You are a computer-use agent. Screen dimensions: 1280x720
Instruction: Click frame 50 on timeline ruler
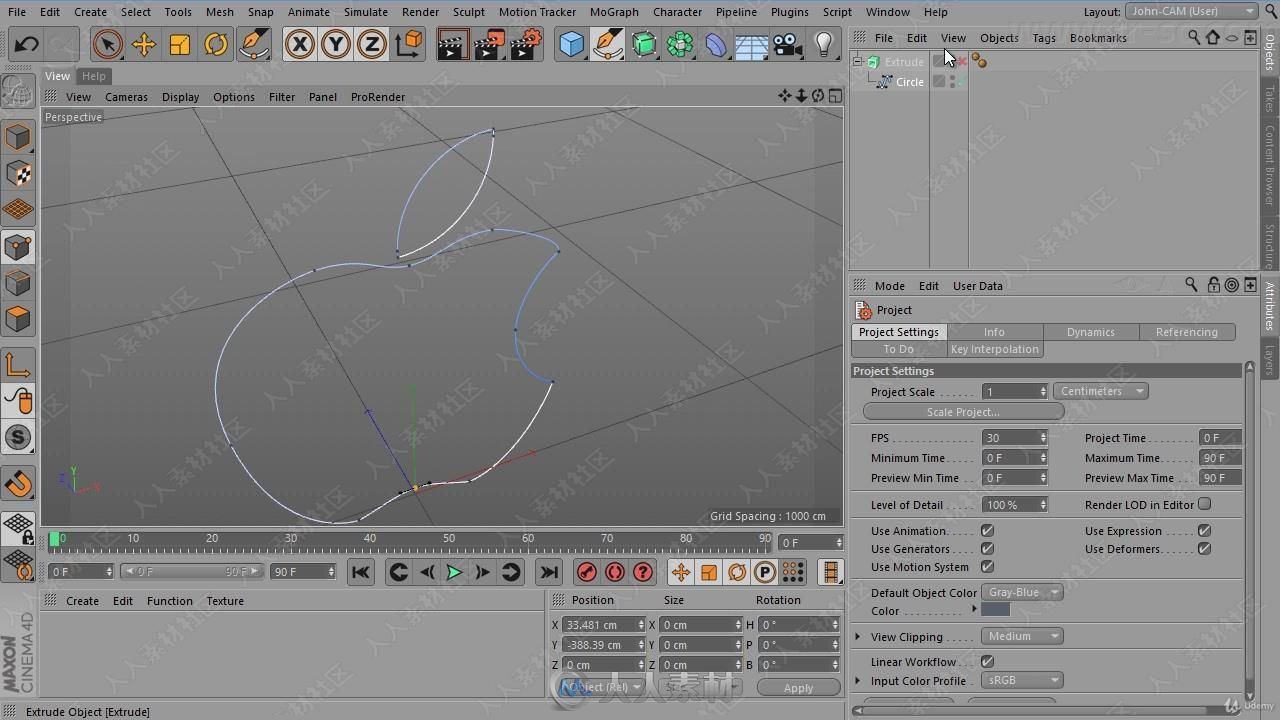[x=449, y=538]
